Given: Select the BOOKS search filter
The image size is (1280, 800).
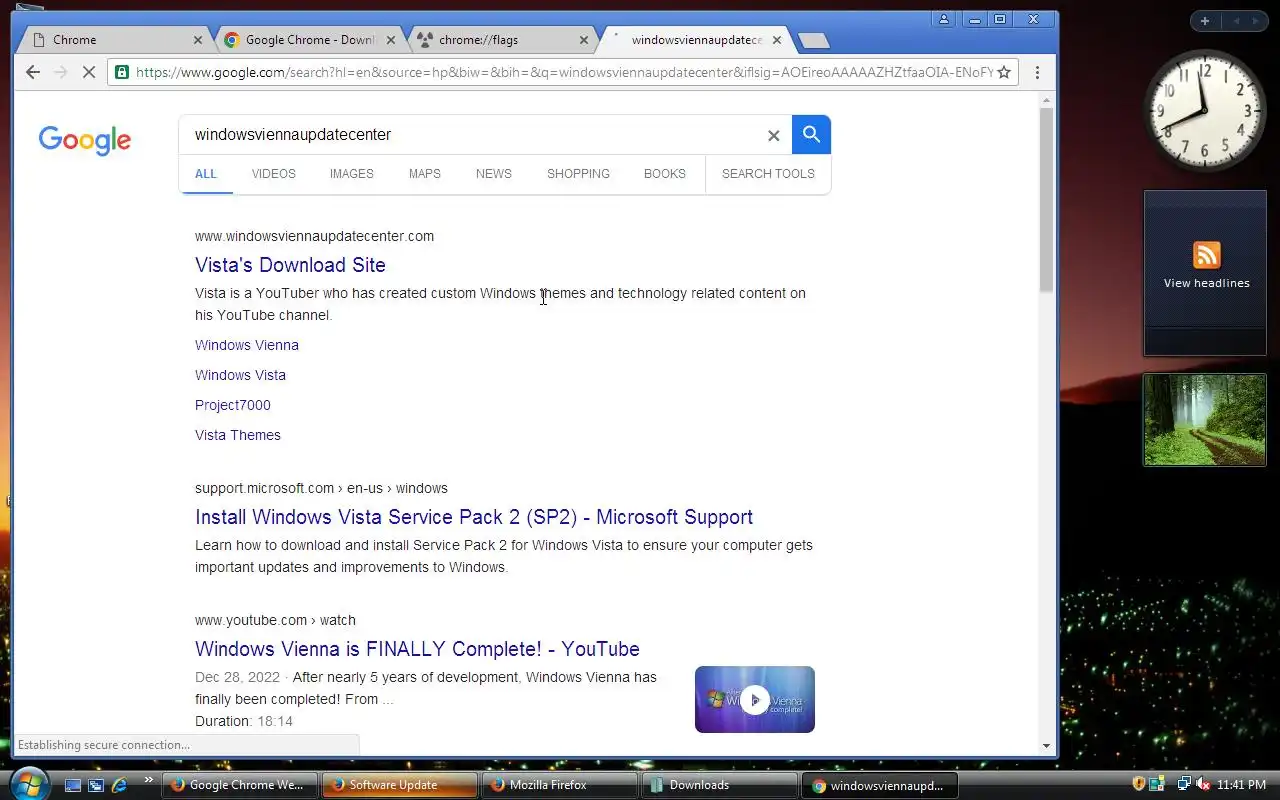Looking at the screenshot, I should 665,174.
